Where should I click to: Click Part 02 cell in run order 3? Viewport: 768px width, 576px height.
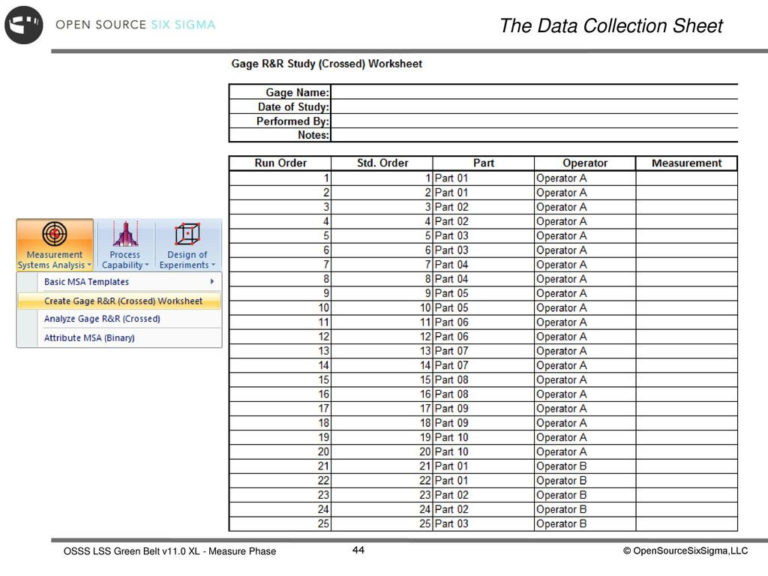(x=483, y=207)
